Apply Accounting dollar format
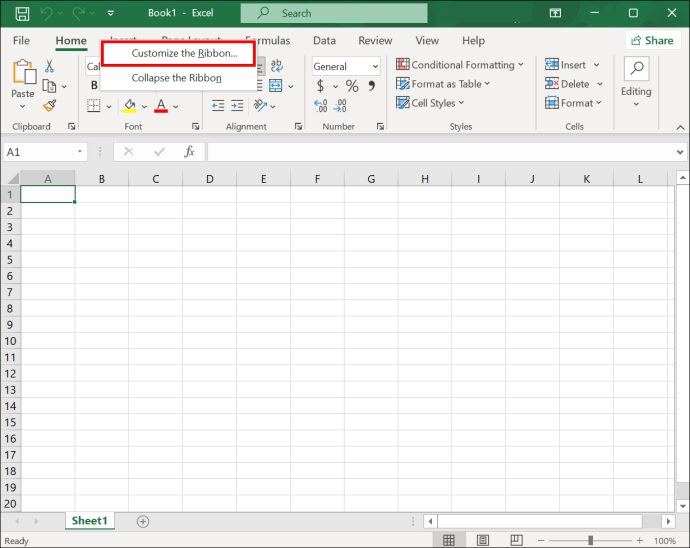The image size is (690, 548). pyautogui.click(x=320, y=85)
